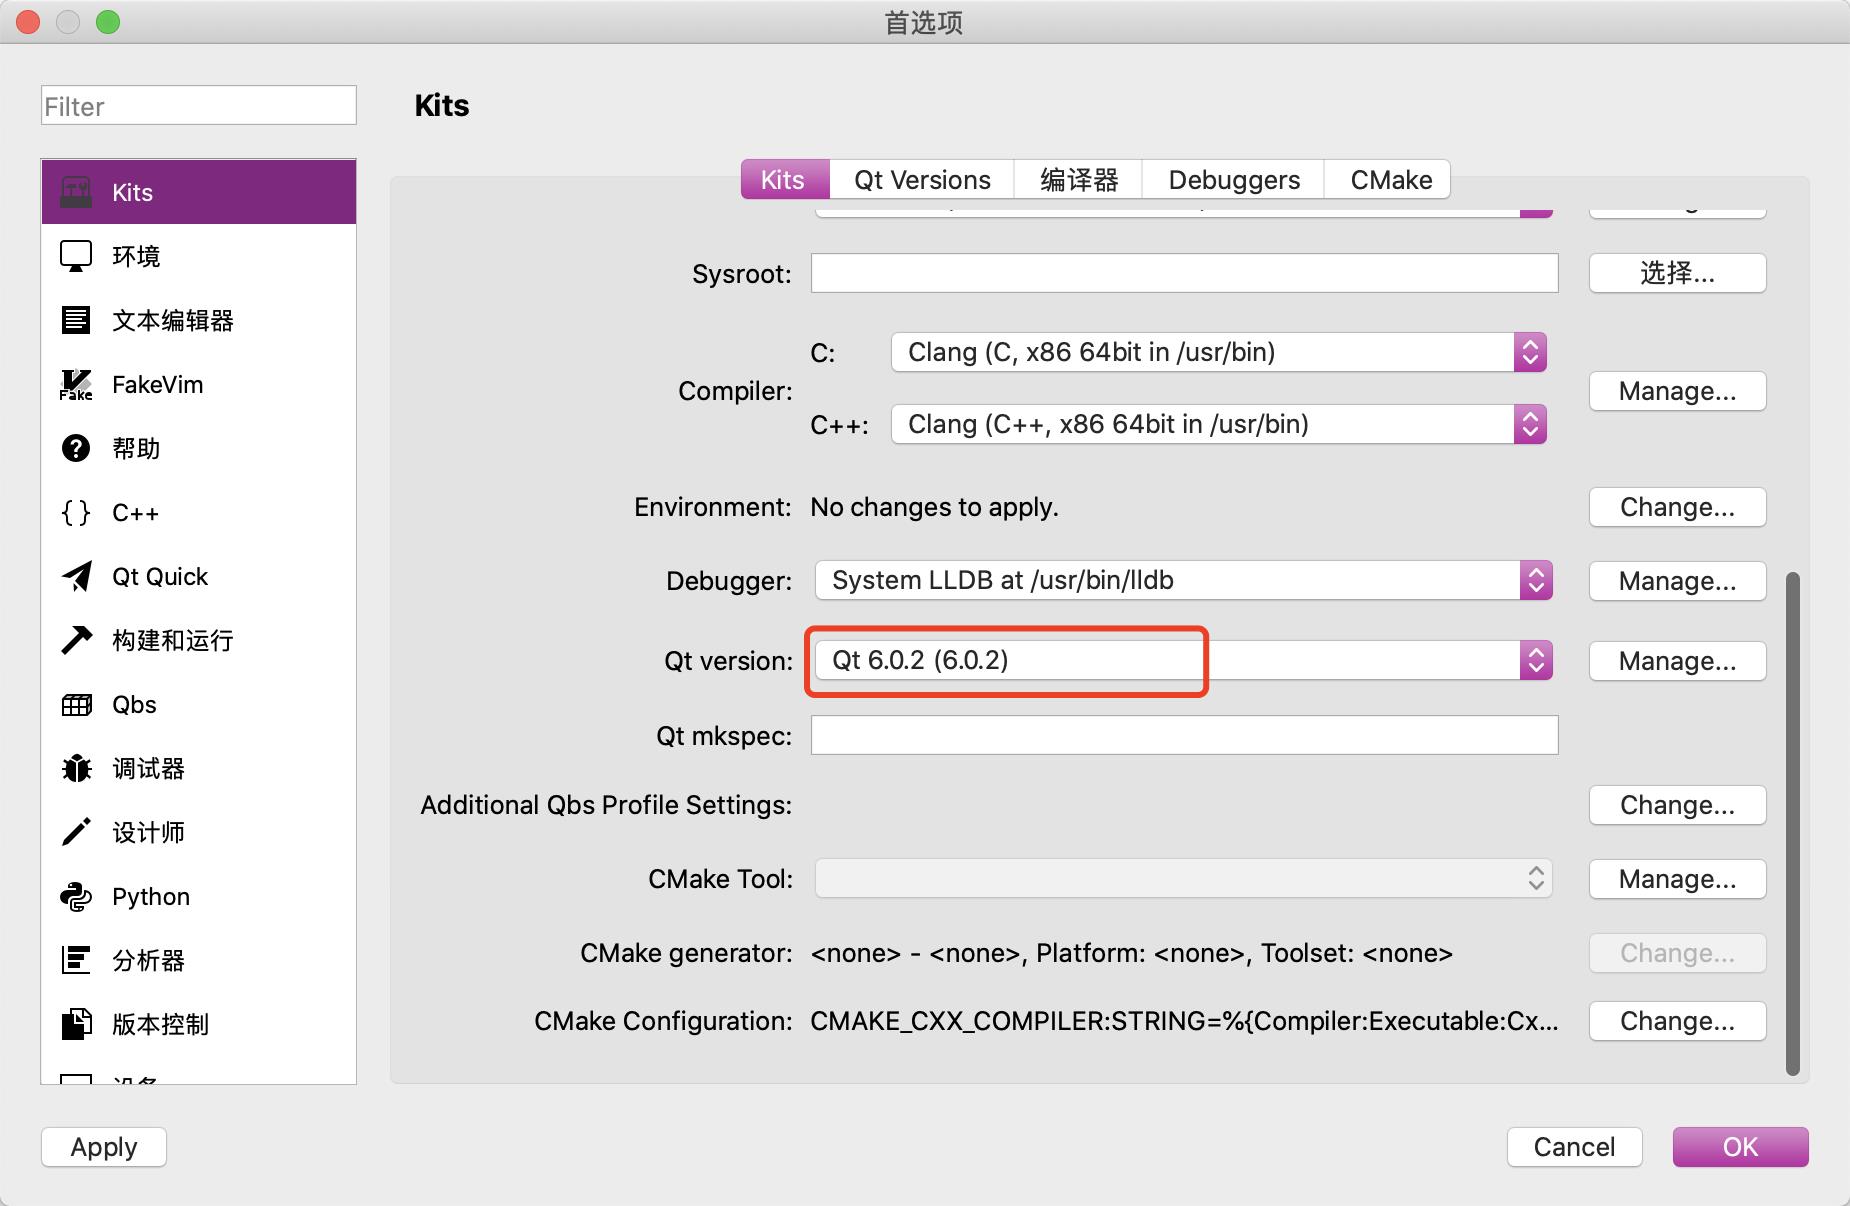The image size is (1850, 1206).
Task: Select the Qt Quick category label
Action: (160, 577)
